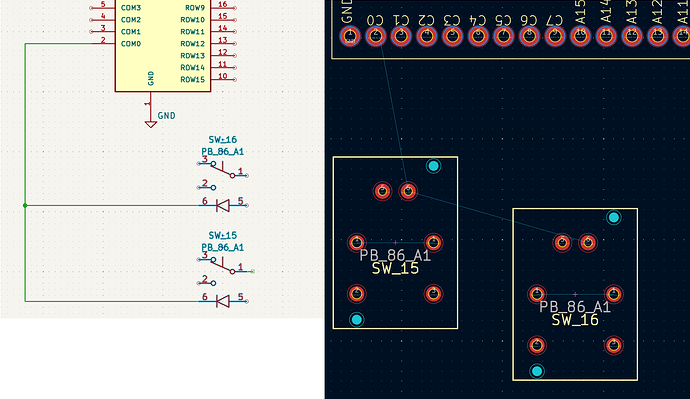Click the SW_15 diode symbol
Screen dimensions: 690x399
(223, 301)
